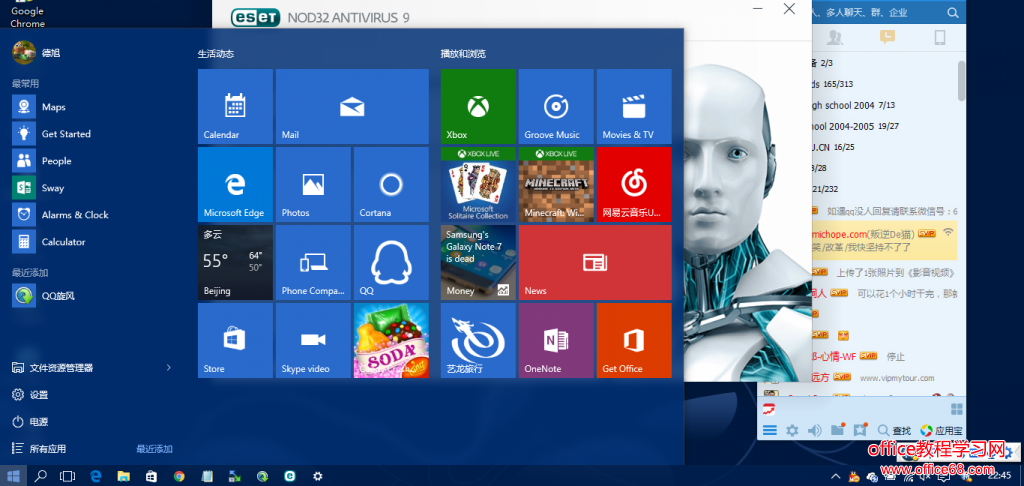Open QQ file manager folder icon
Viewport: 1024px width, 486px height.
pyautogui.click(x=837, y=430)
